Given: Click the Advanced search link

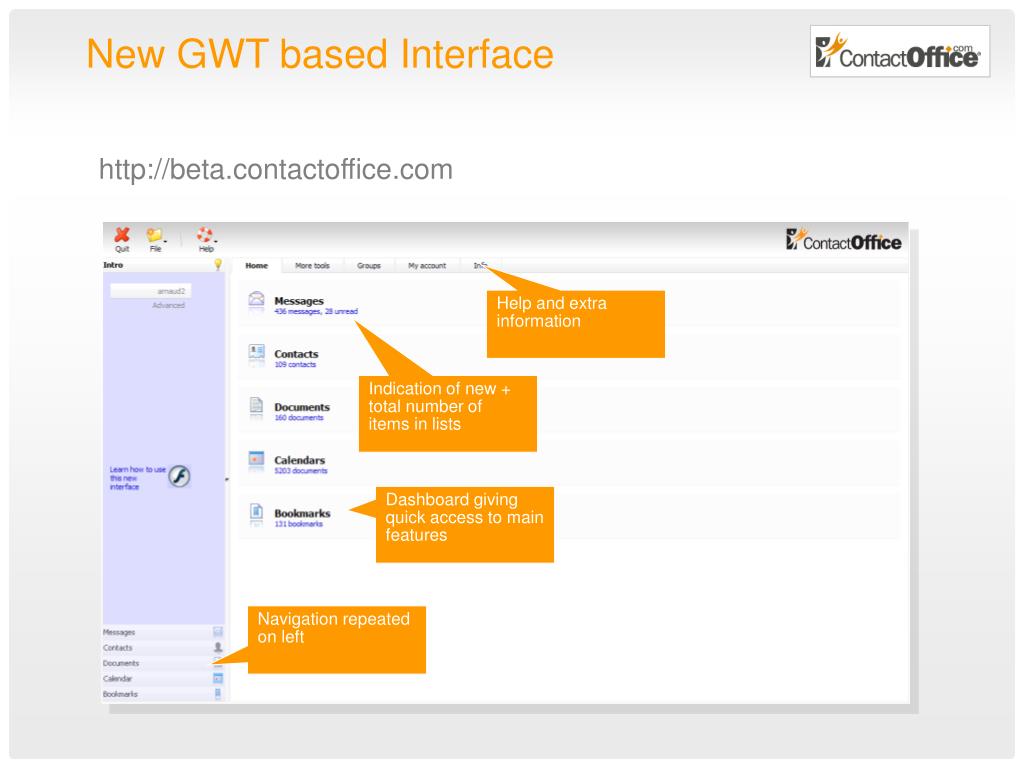Looking at the screenshot, I should pyautogui.click(x=168, y=306).
